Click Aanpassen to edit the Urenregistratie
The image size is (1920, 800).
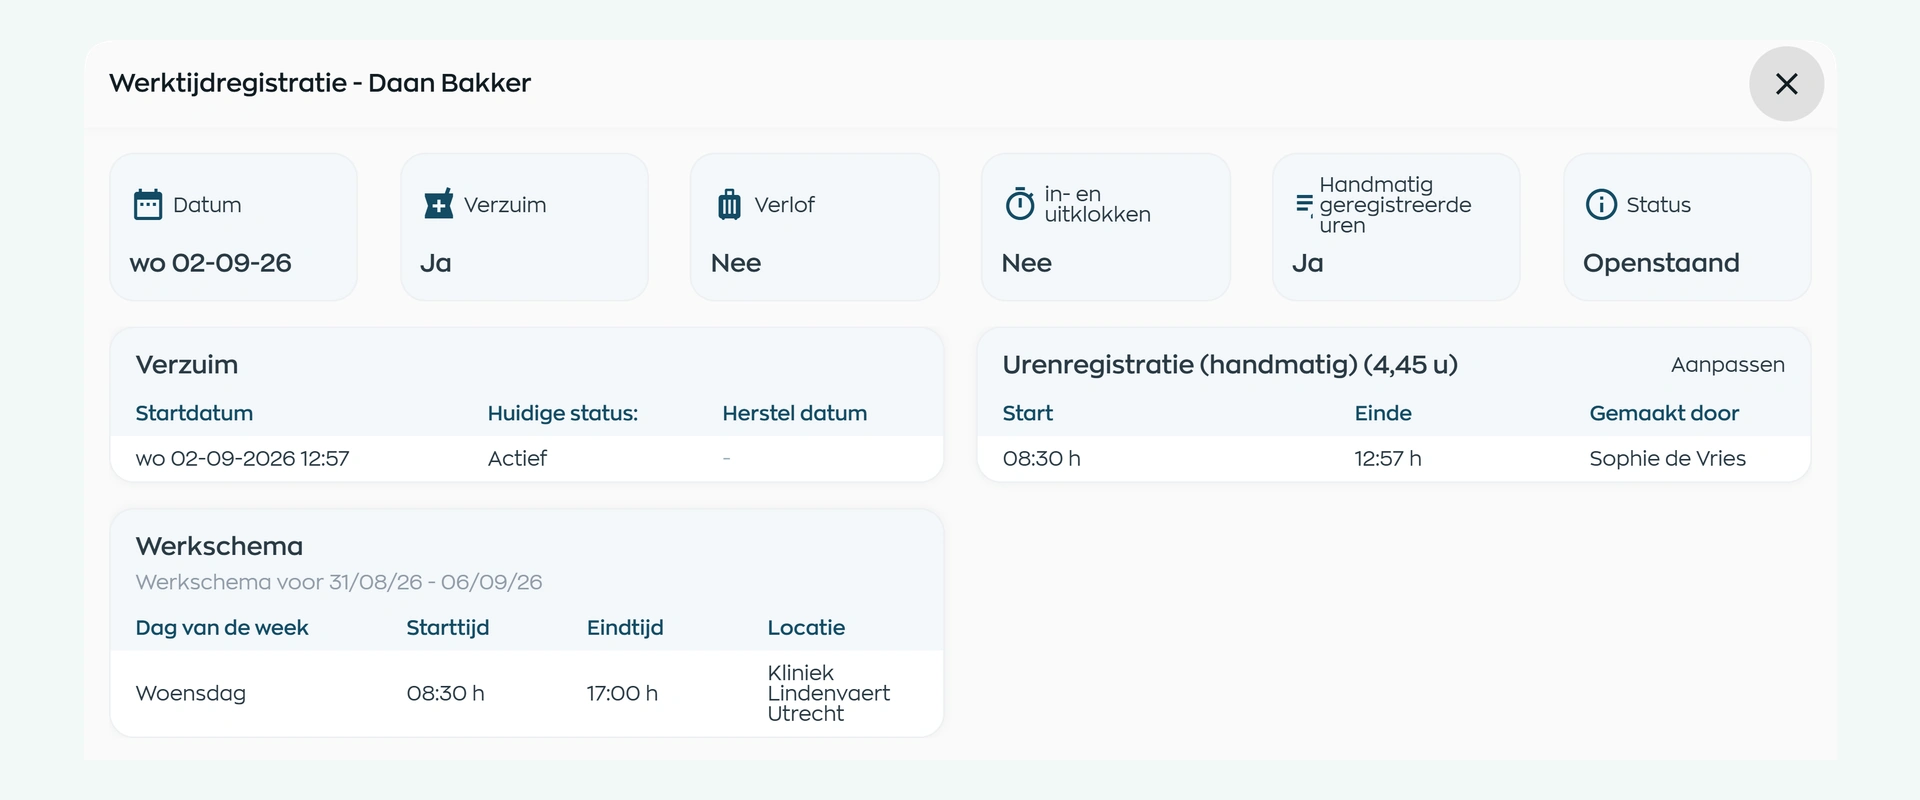[1727, 365]
